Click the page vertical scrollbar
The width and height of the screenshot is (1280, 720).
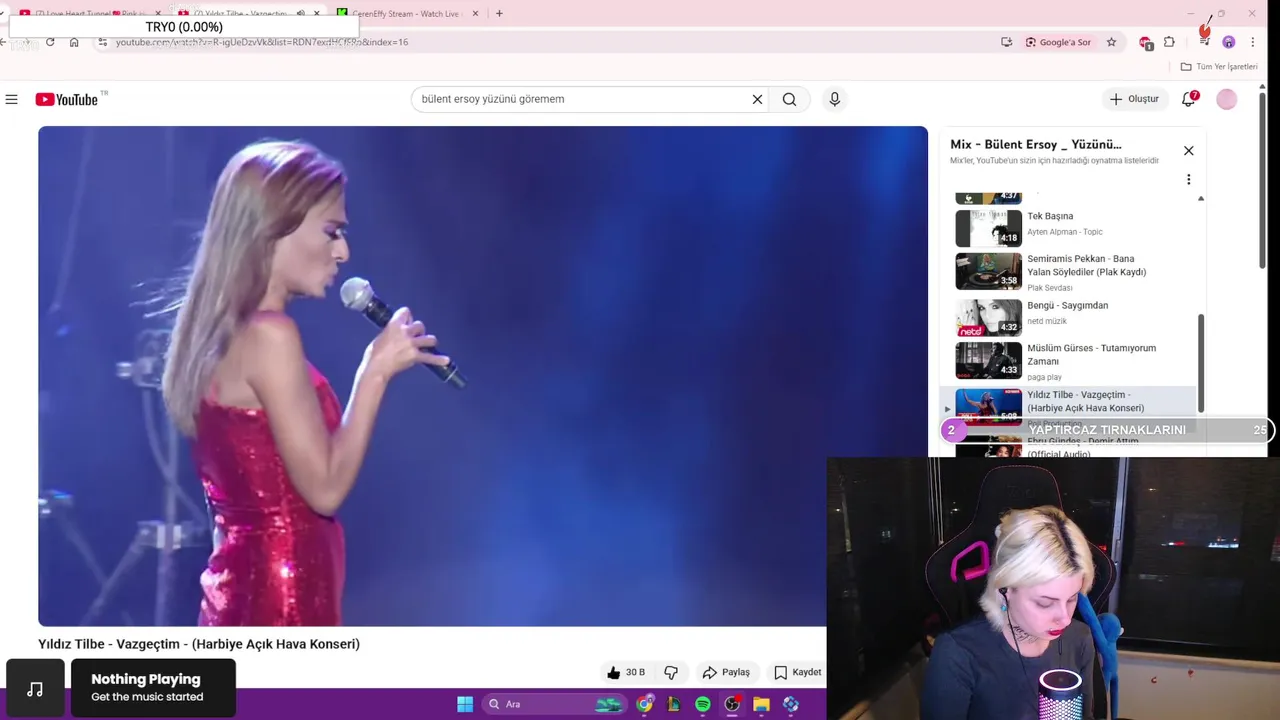1263,180
